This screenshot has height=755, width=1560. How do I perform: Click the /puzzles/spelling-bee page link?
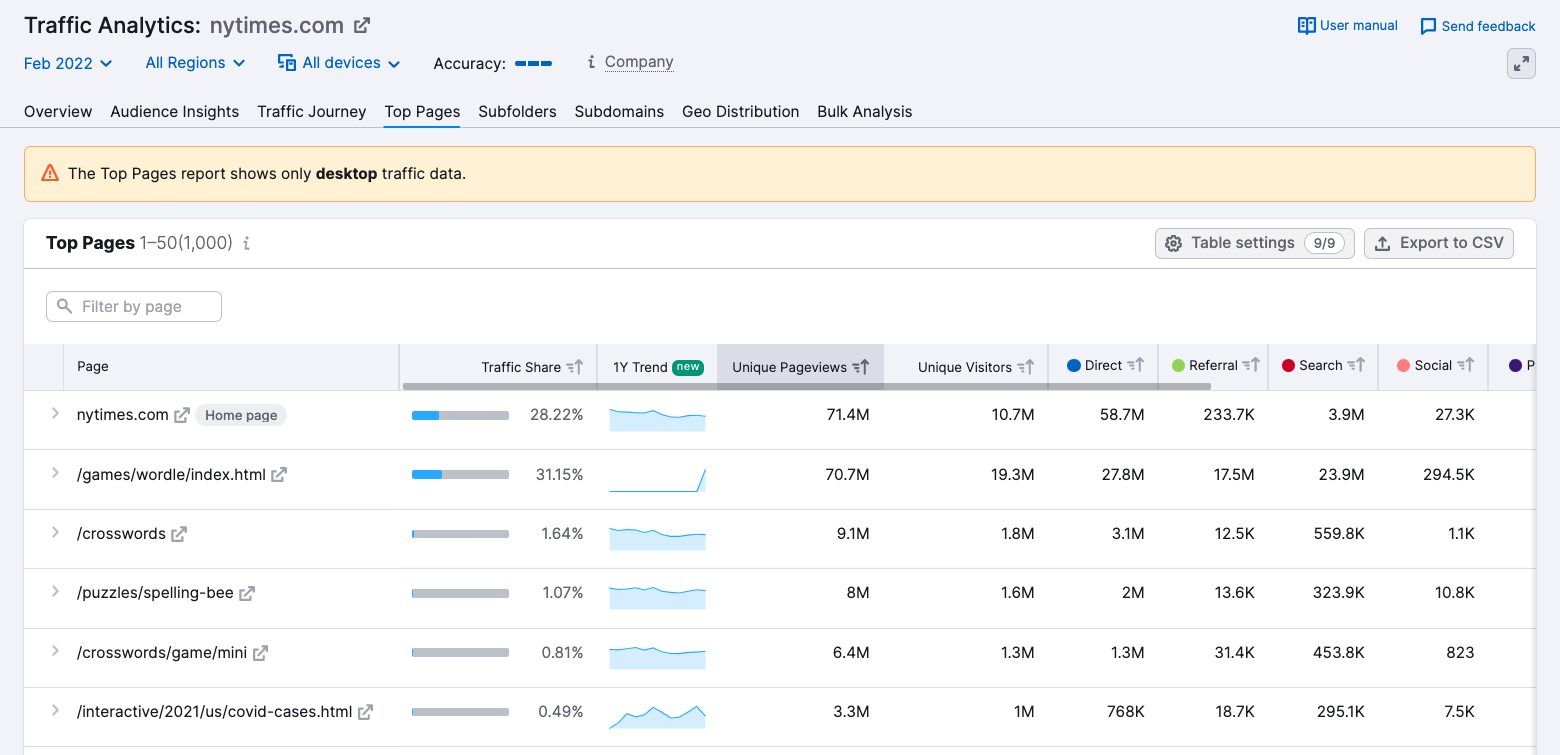coord(155,593)
